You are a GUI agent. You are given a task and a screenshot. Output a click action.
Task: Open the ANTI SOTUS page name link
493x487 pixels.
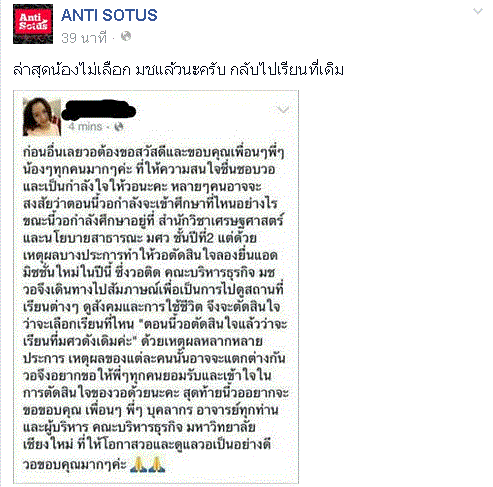(109, 15)
